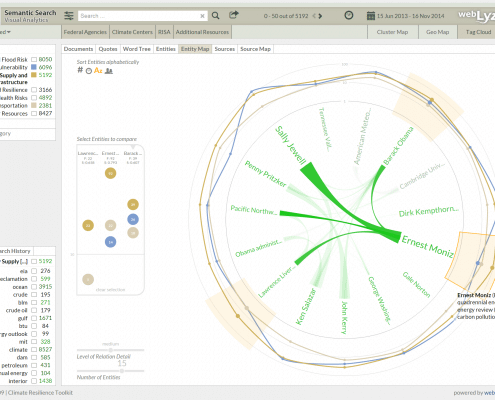Clear the search field with the X icon
Image resolution: width=495 pixels, height=400 pixels.
pos(202,16)
